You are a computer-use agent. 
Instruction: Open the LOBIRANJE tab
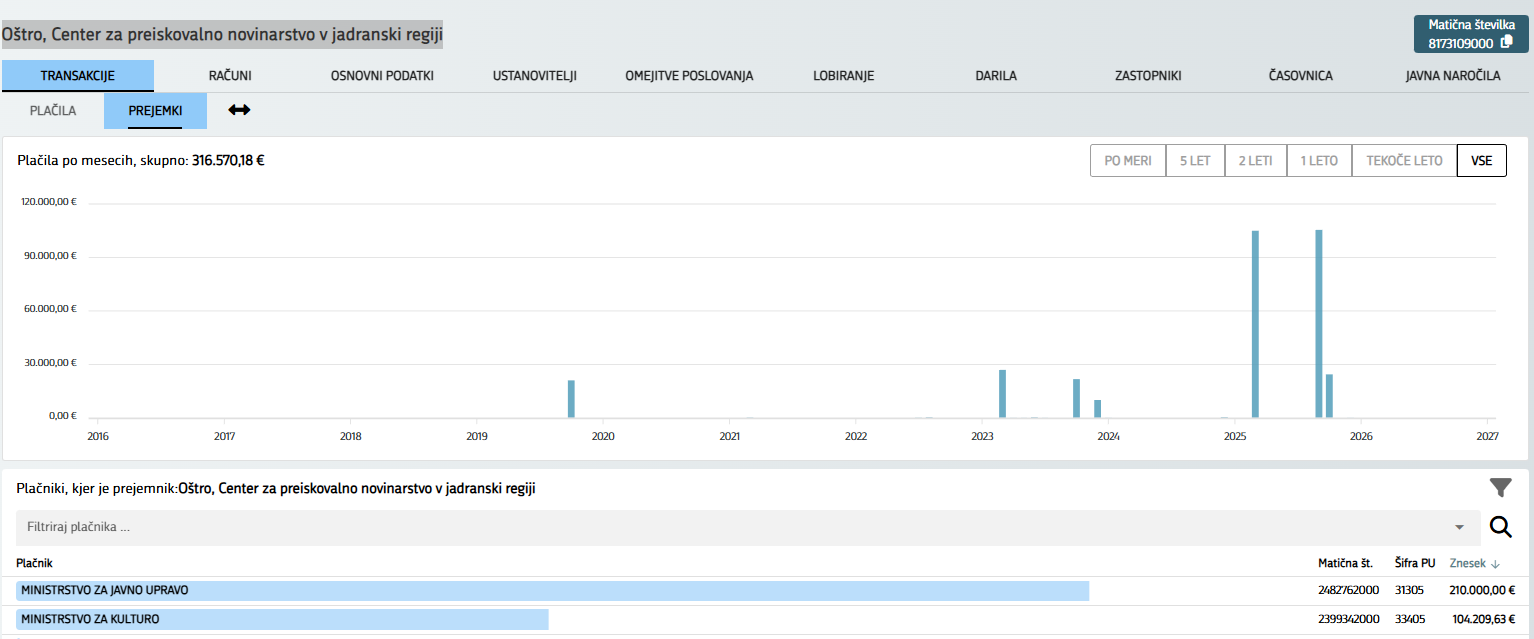tap(843, 76)
